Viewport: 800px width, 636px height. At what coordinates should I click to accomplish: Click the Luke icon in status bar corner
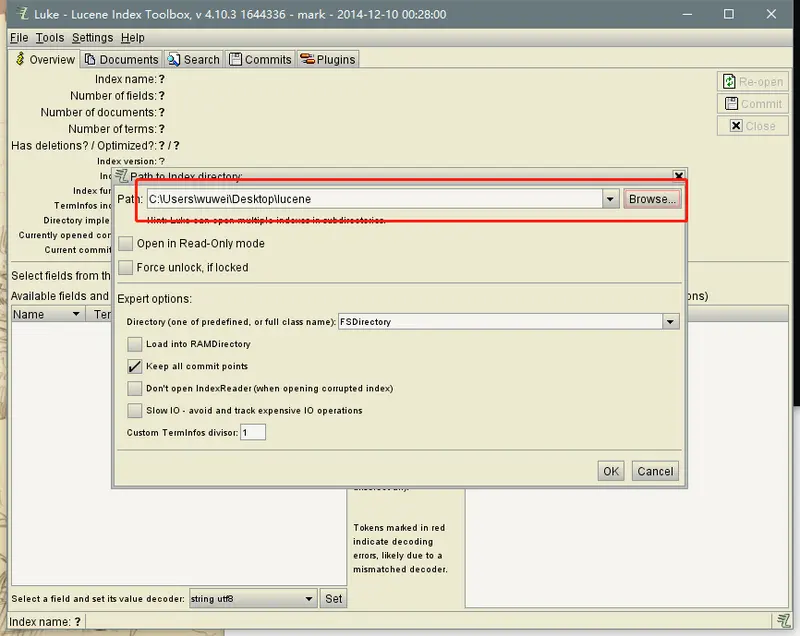(x=784, y=621)
